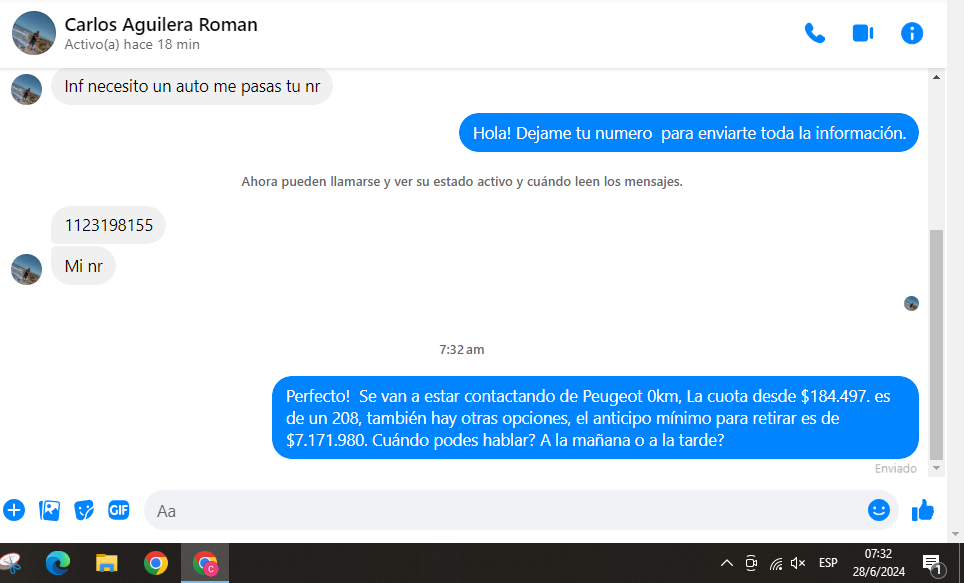This screenshot has height=583, width=964.
Task: Open Meet Now tray icon
Action: pos(751,563)
